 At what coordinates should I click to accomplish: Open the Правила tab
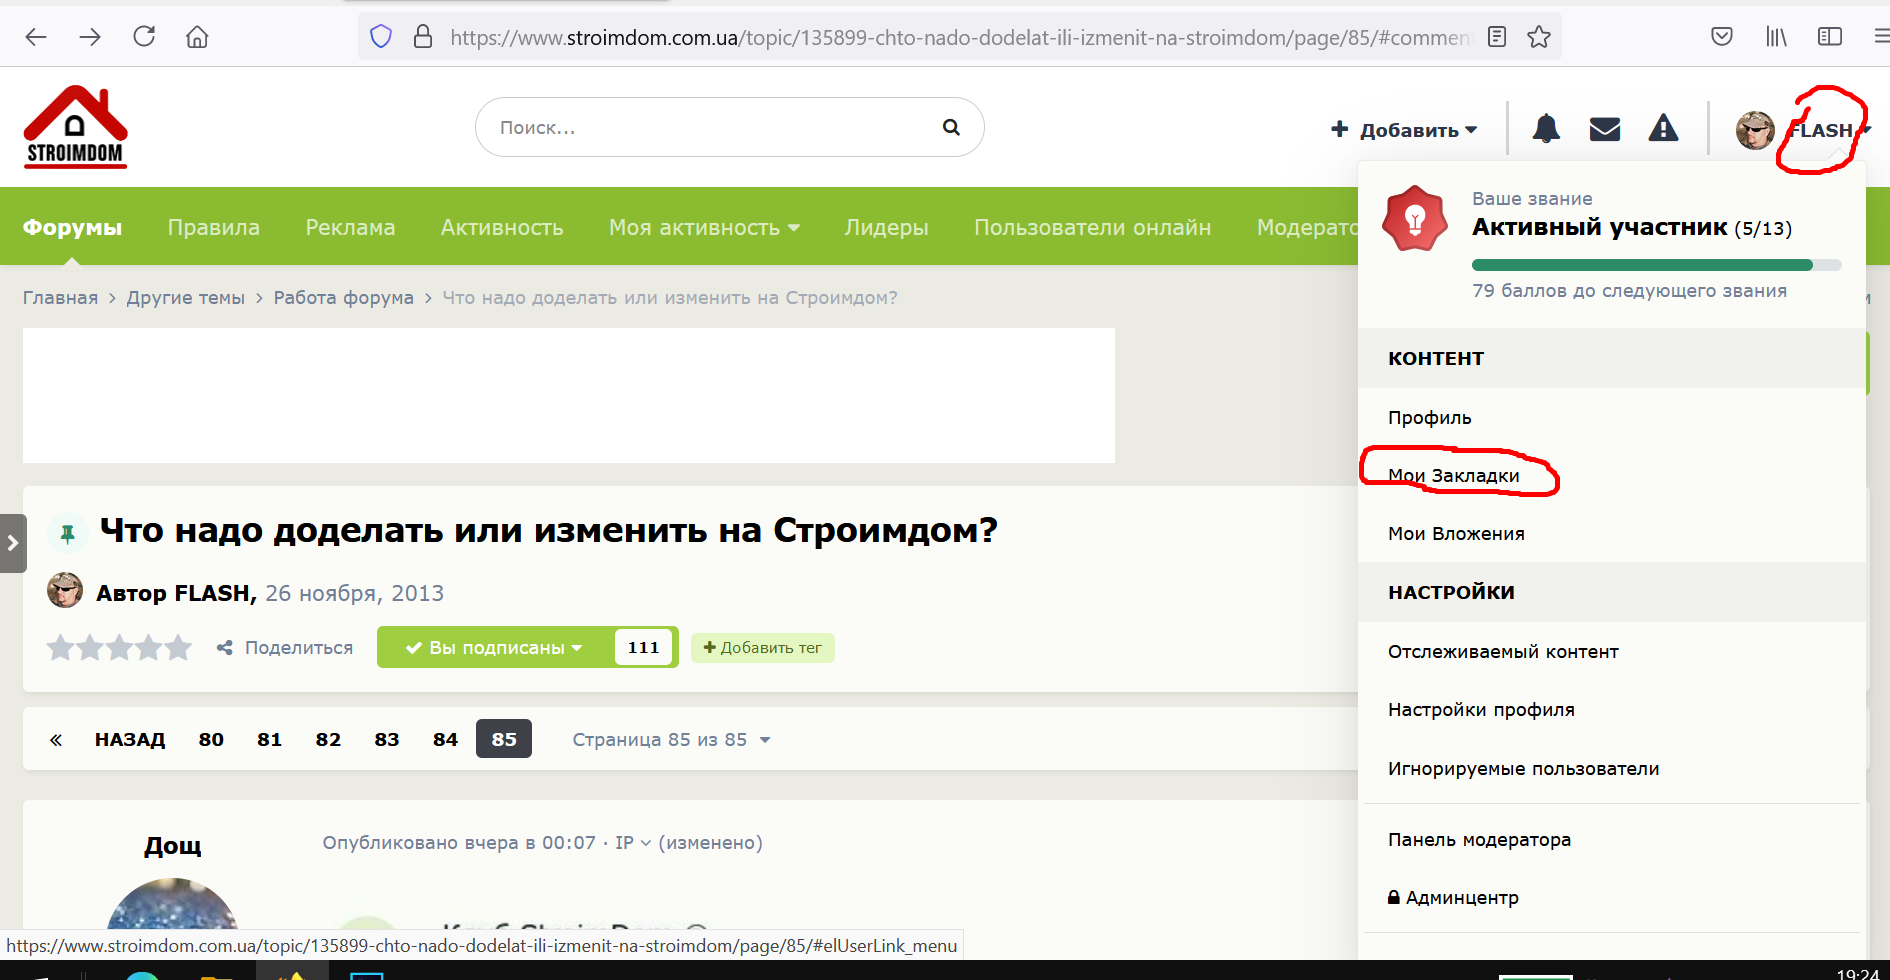pos(214,227)
